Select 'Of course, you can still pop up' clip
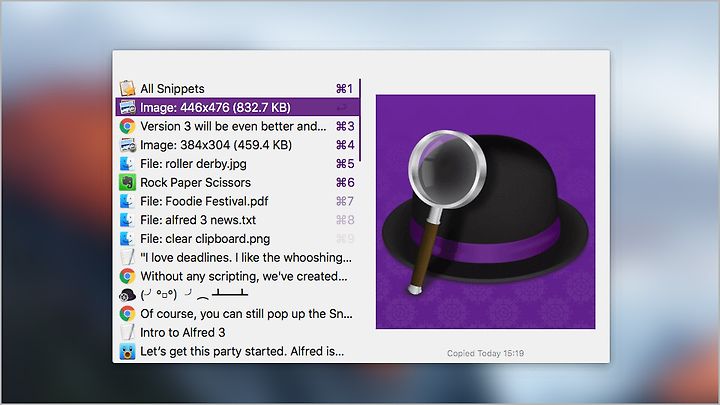 point(237,314)
